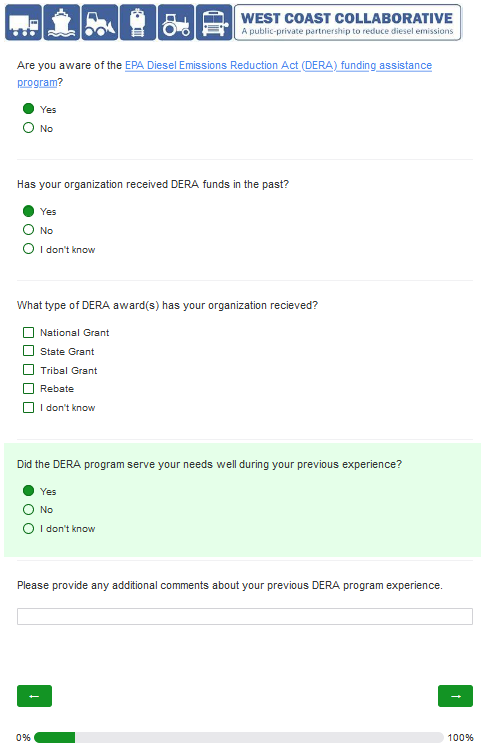481x750 pixels.
Task: Click the survey progress bar
Action: (x=239, y=738)
